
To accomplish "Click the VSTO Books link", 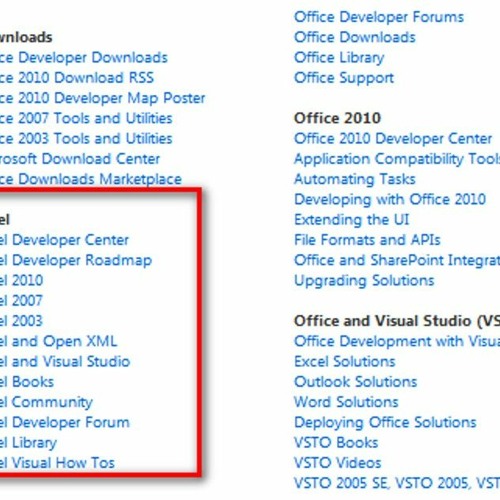I will 336,443.
